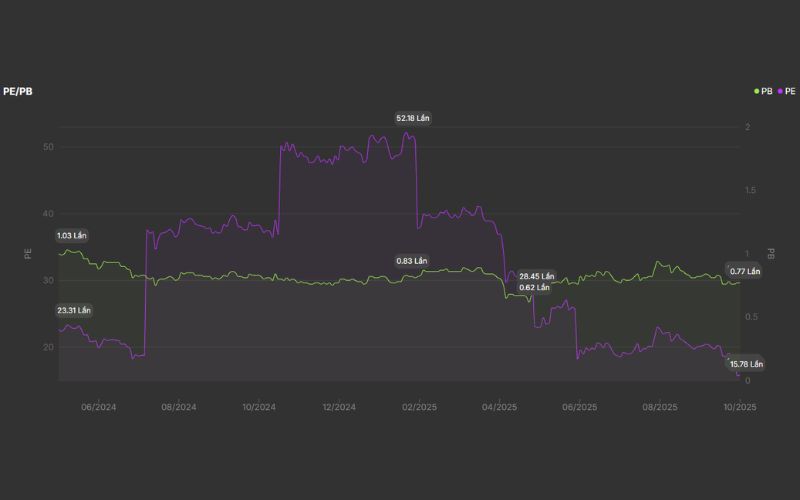Toggle the PE series in the legend

[x=789, y=91]
